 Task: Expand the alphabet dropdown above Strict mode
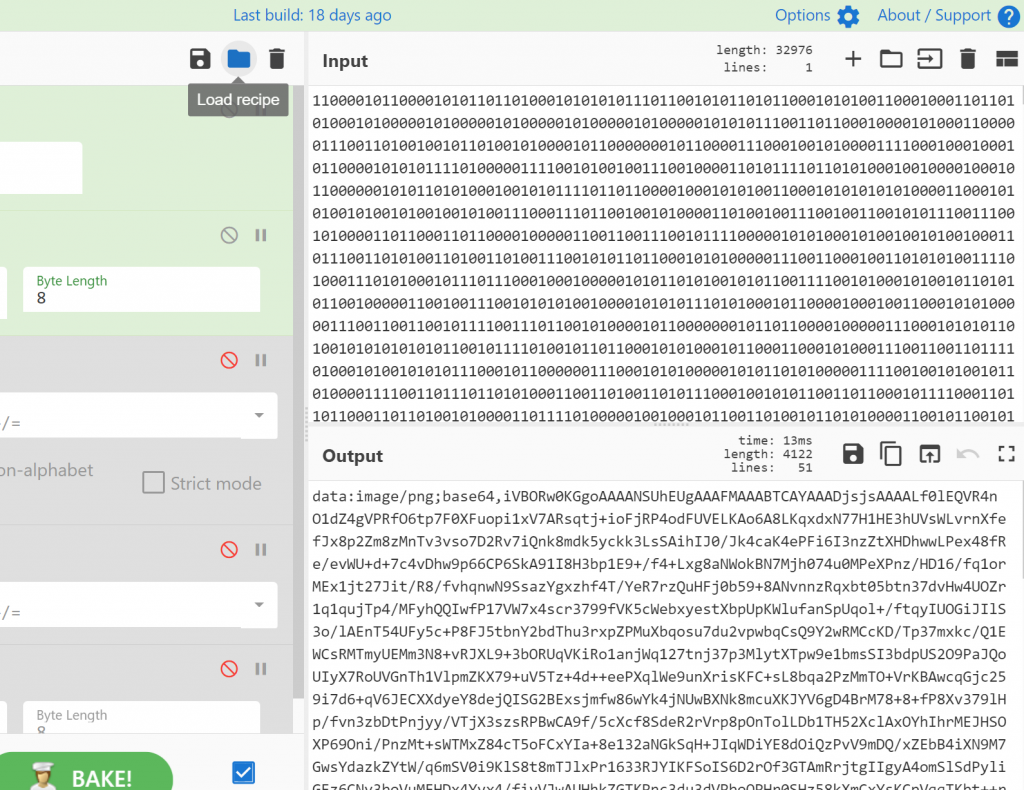click(x=259, y=415)
